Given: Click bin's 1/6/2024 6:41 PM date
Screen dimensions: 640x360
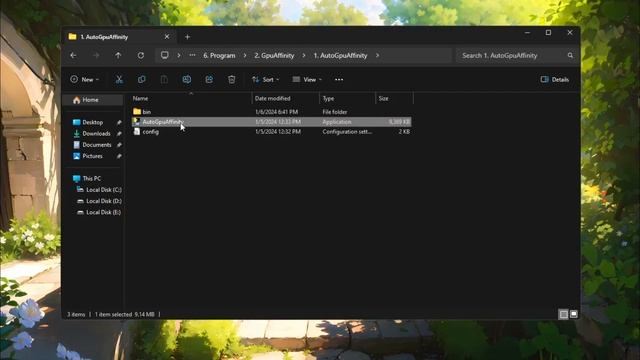Looking at the screenshot, I should coord(276,112).
